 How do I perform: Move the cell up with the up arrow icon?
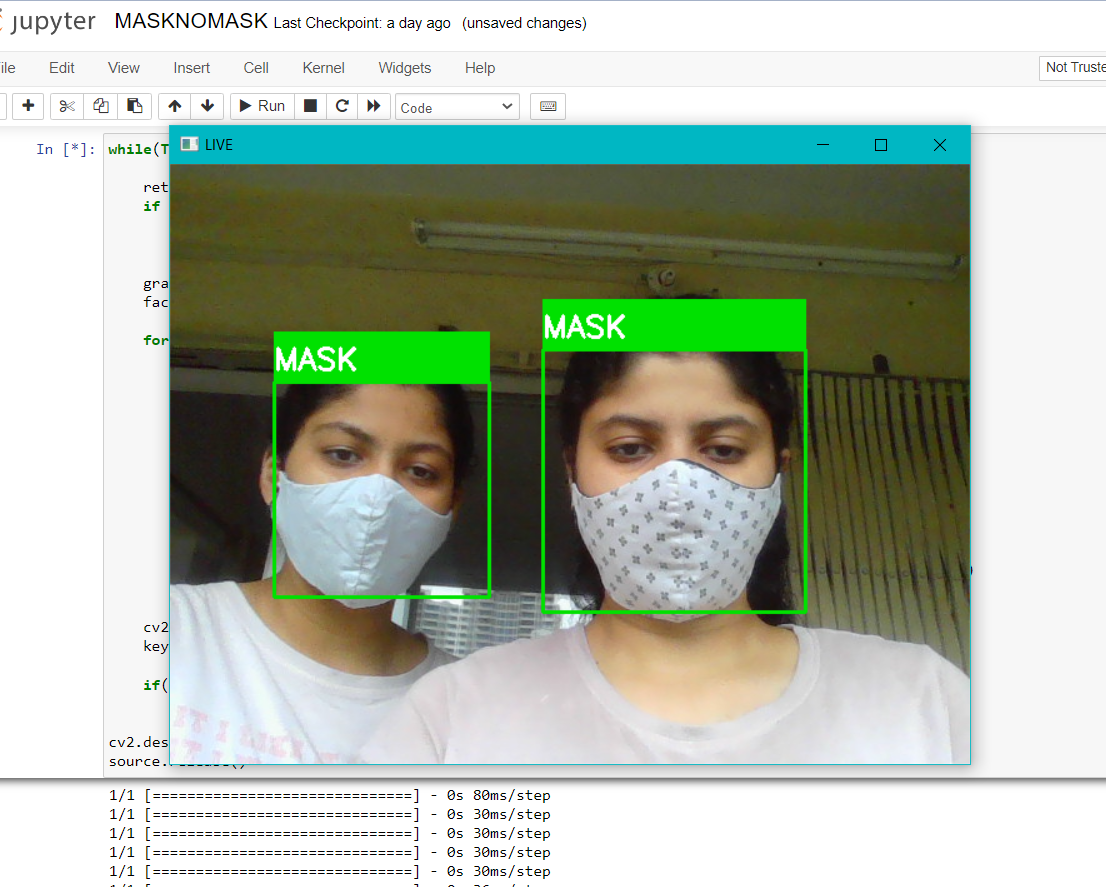[174, 105]
